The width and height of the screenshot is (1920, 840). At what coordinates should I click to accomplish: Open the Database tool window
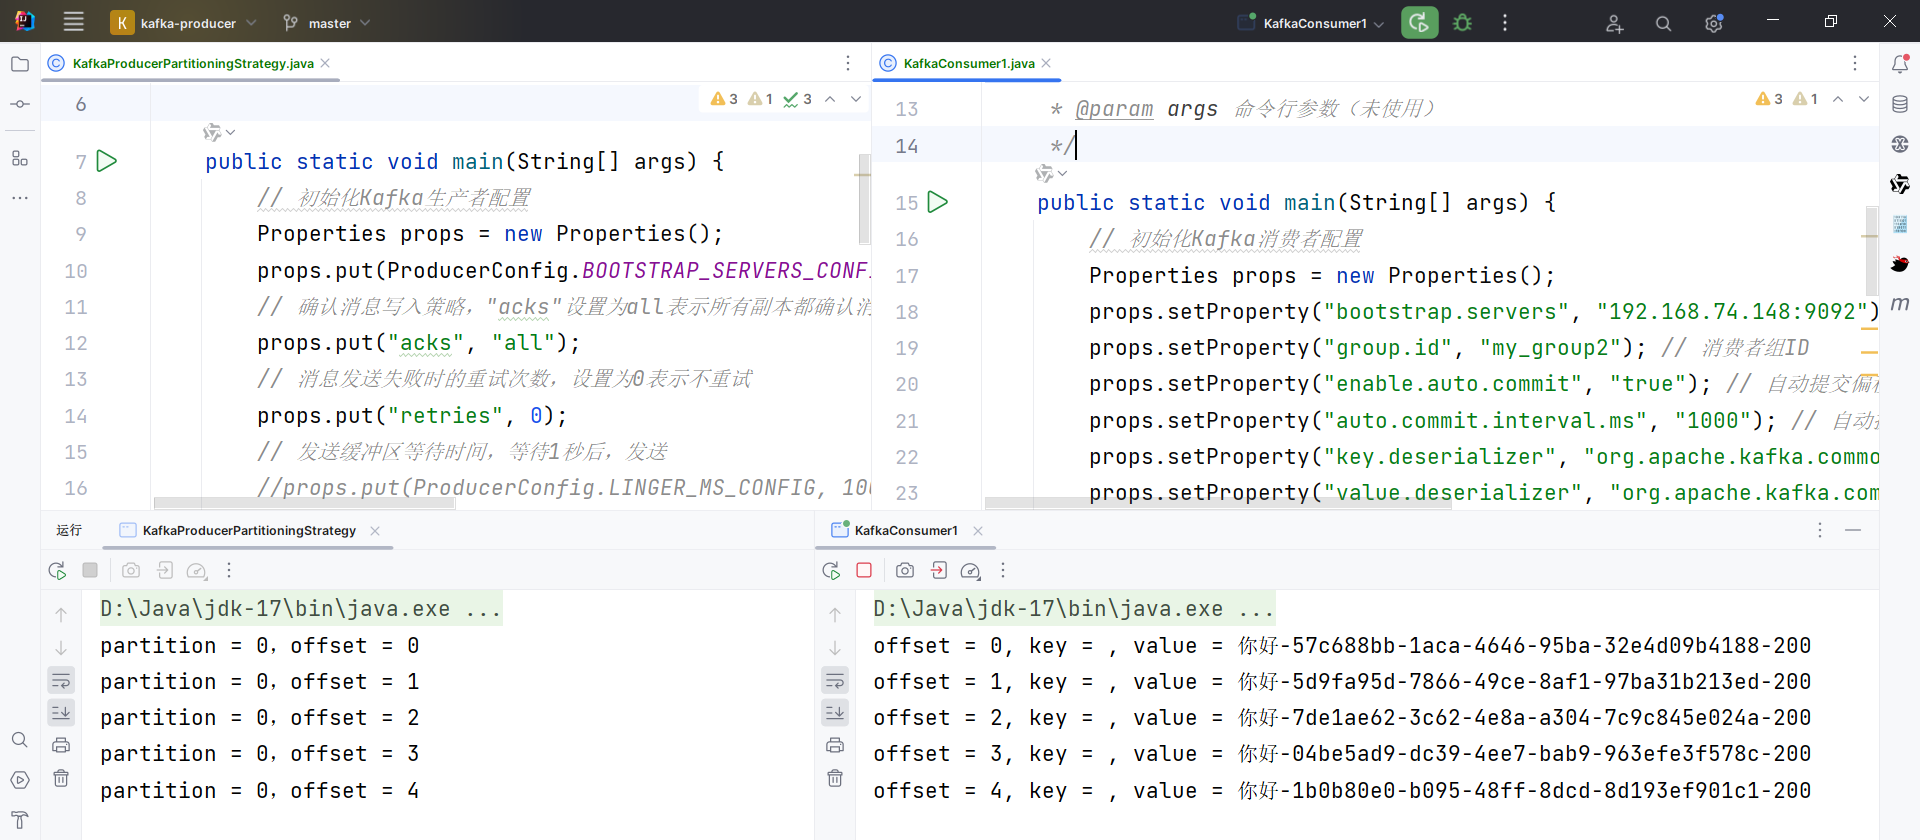[x=1900, y=104]
